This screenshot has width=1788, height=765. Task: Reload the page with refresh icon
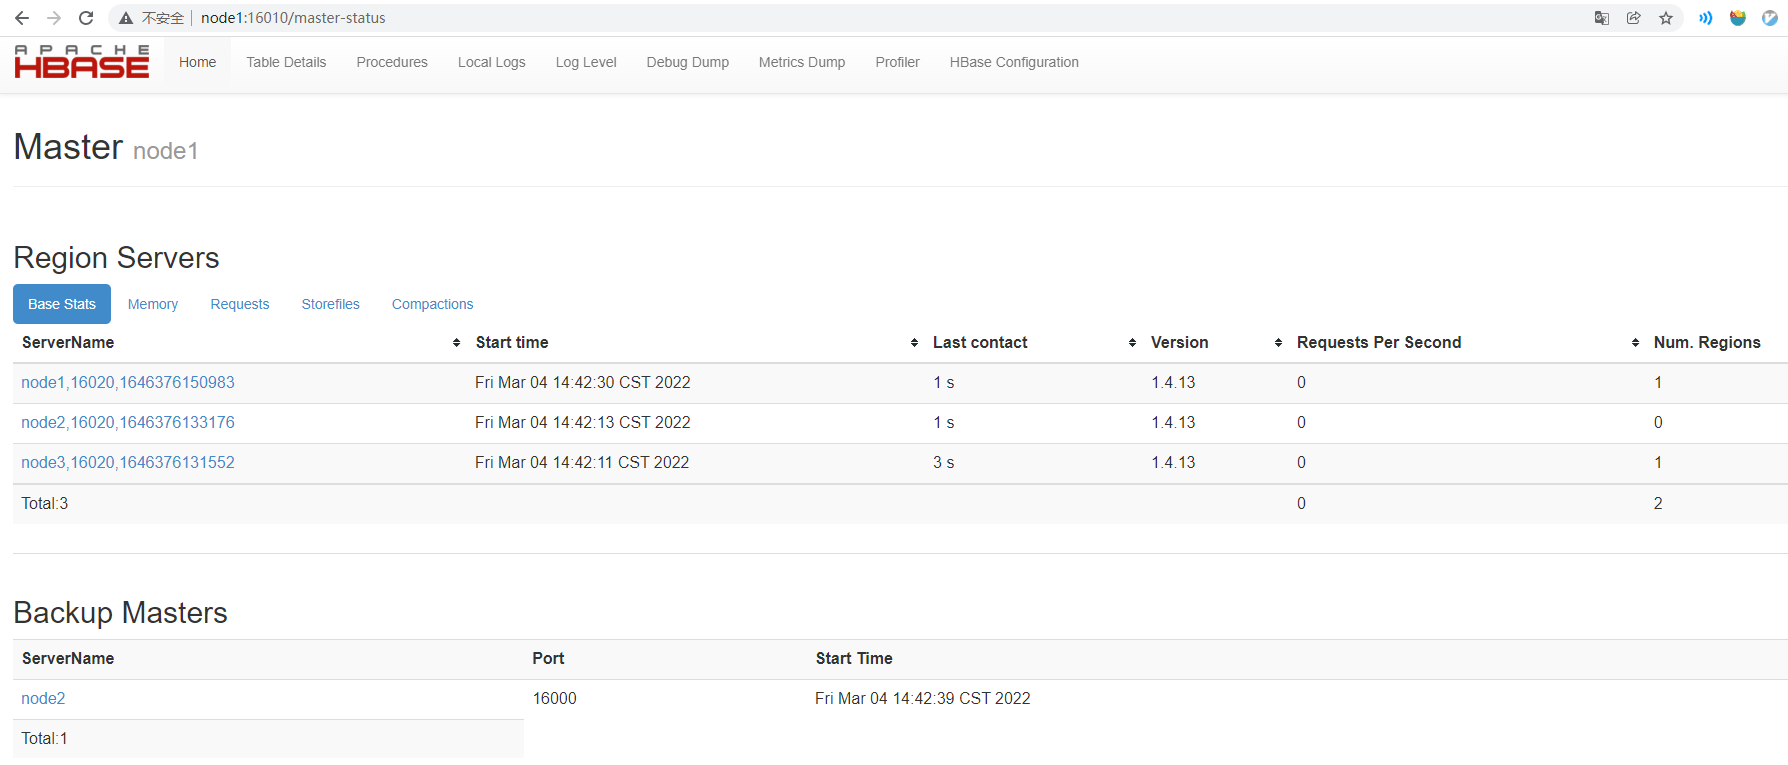coord(86,18)
